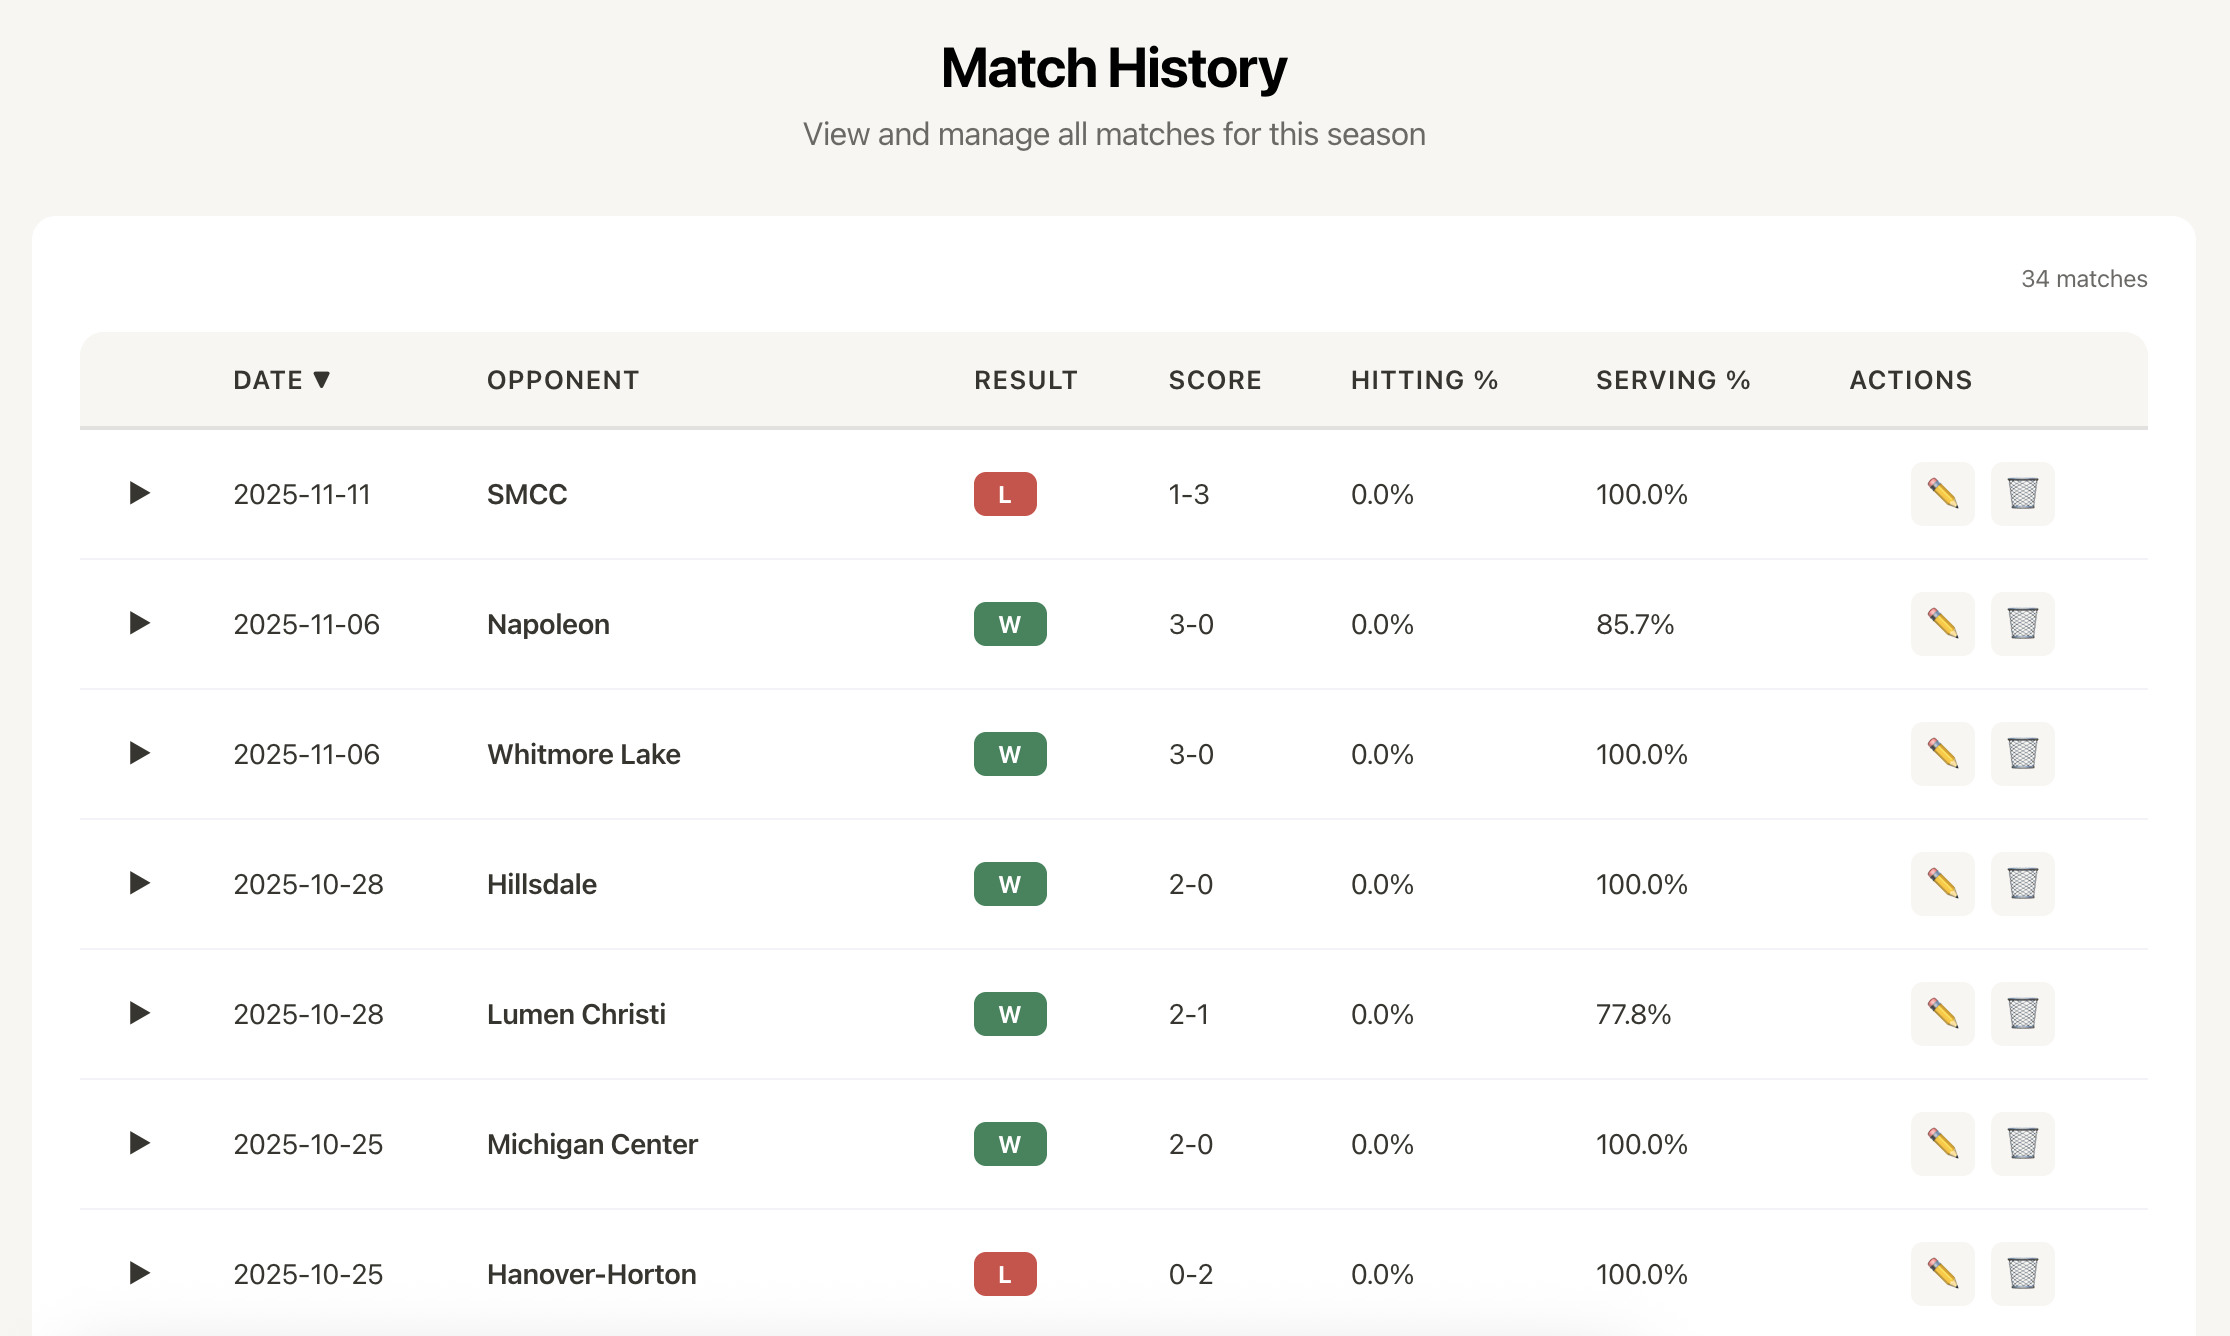The image size is (2230, 1336).
Task: Click the W result badge for Napoleon
Action: [x=1010, y=623]
